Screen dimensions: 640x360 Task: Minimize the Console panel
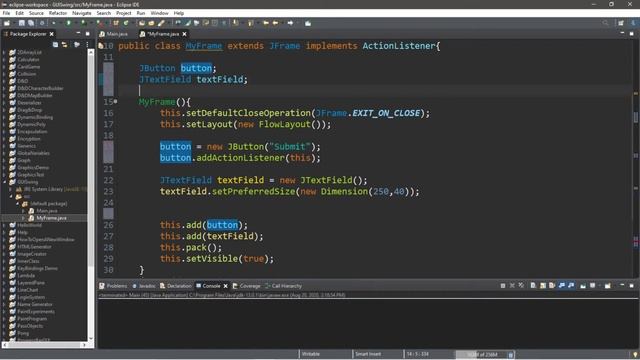coord(622,285)
